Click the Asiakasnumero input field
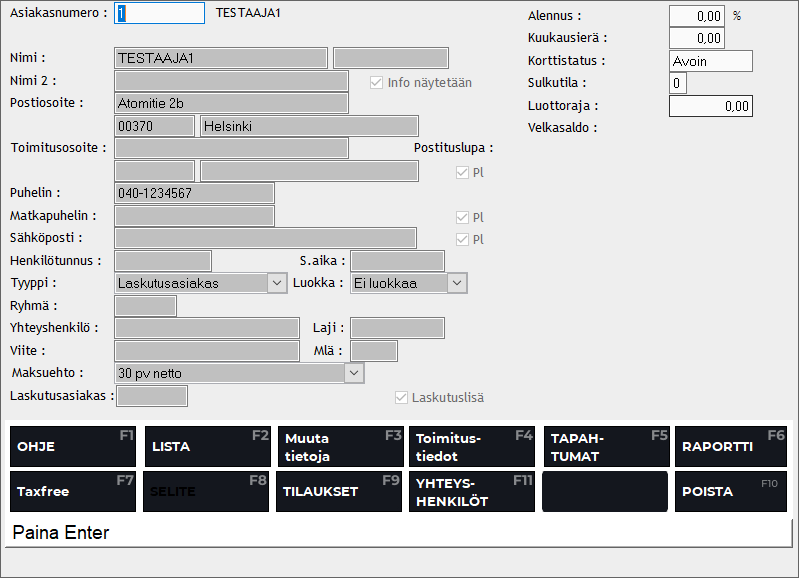 pyautogui.click(x=160, y=14)
